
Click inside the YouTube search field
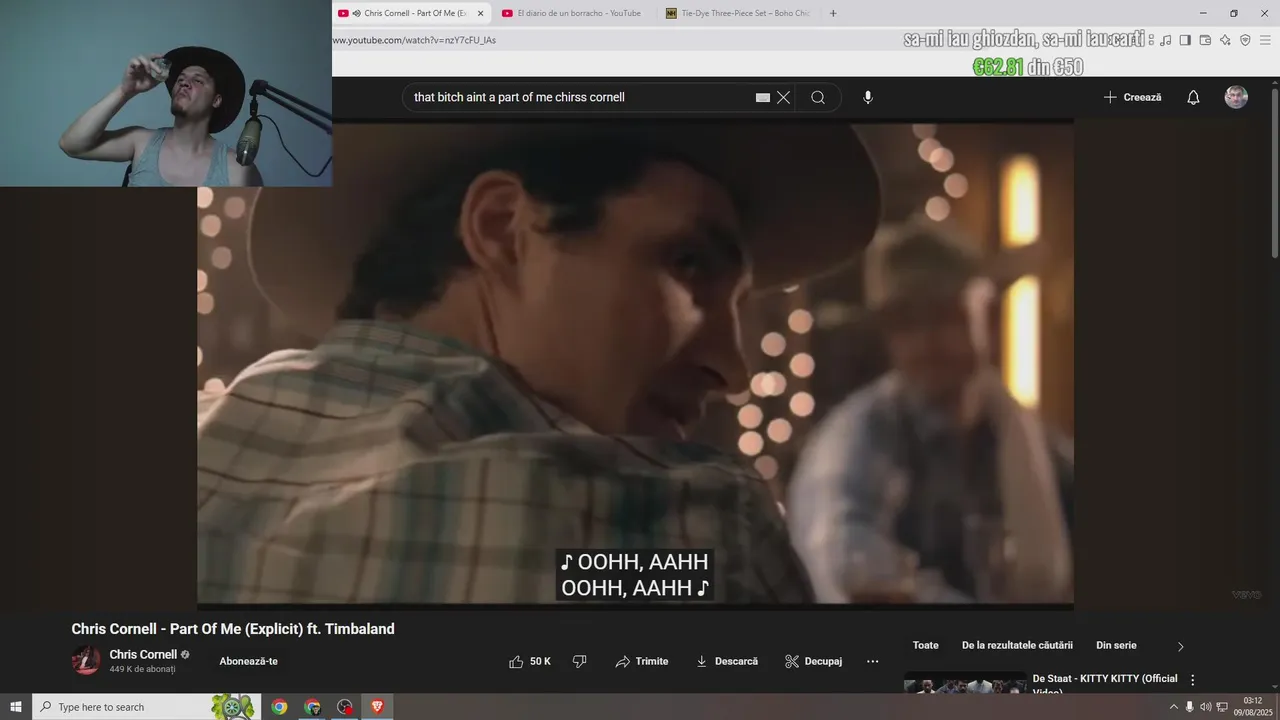pyautogui.click(x=580, y=97)
